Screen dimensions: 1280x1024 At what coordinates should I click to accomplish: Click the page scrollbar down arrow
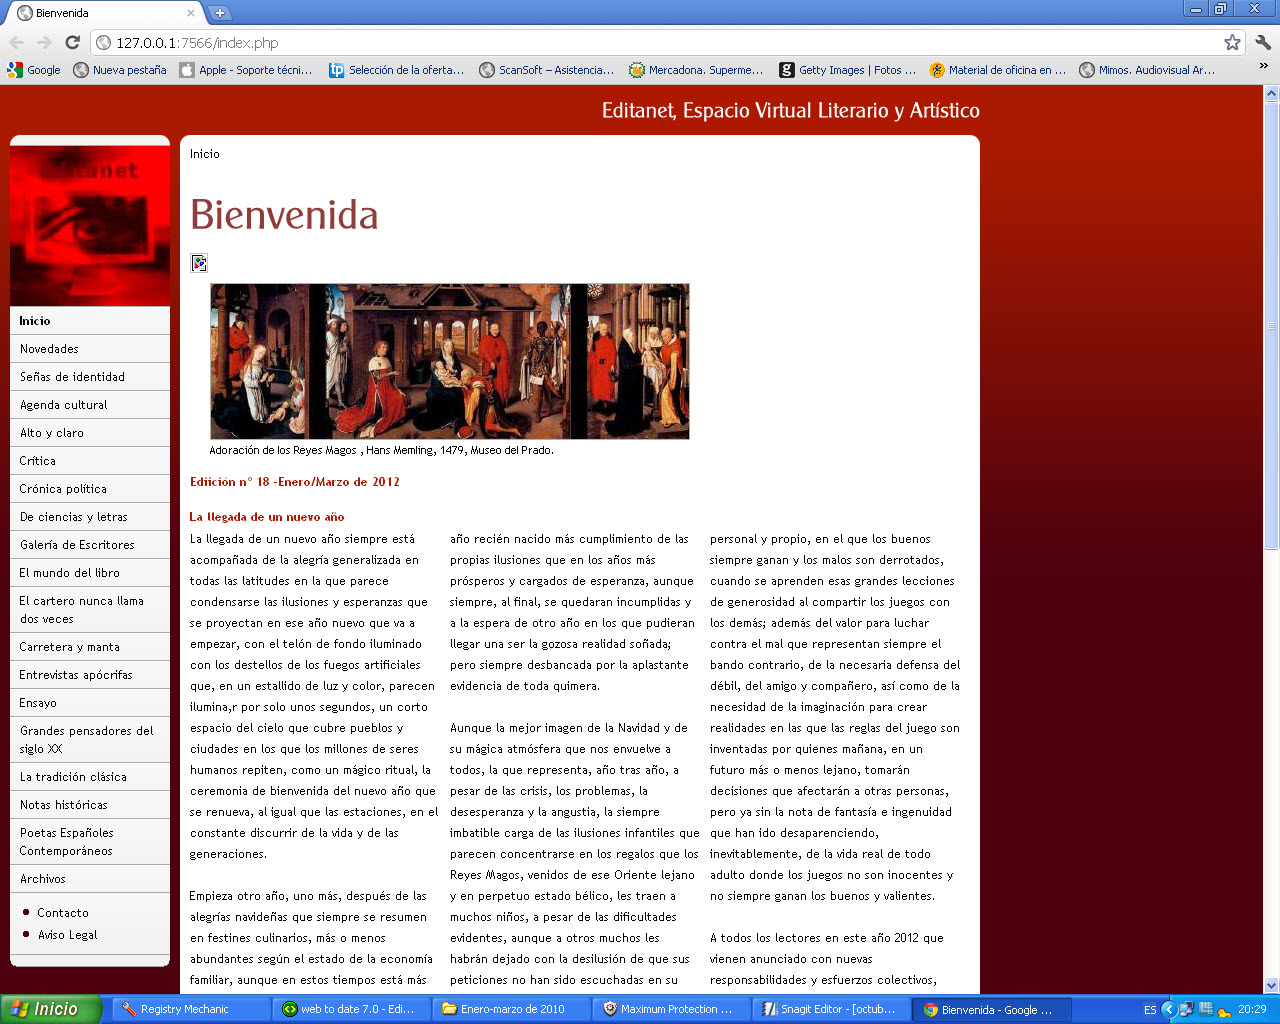pyautogui.click(x=1271, y=985)
